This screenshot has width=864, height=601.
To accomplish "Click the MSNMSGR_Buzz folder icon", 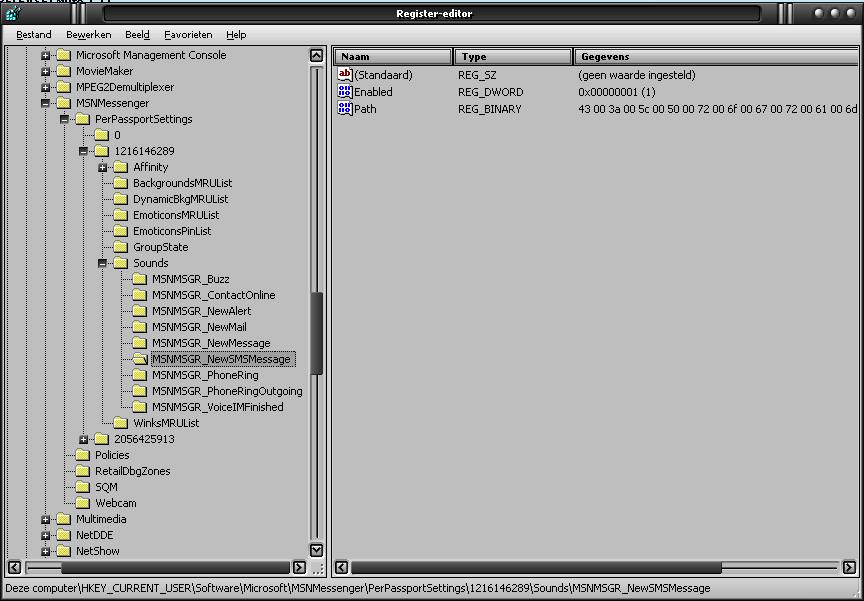I will [140, 279].
